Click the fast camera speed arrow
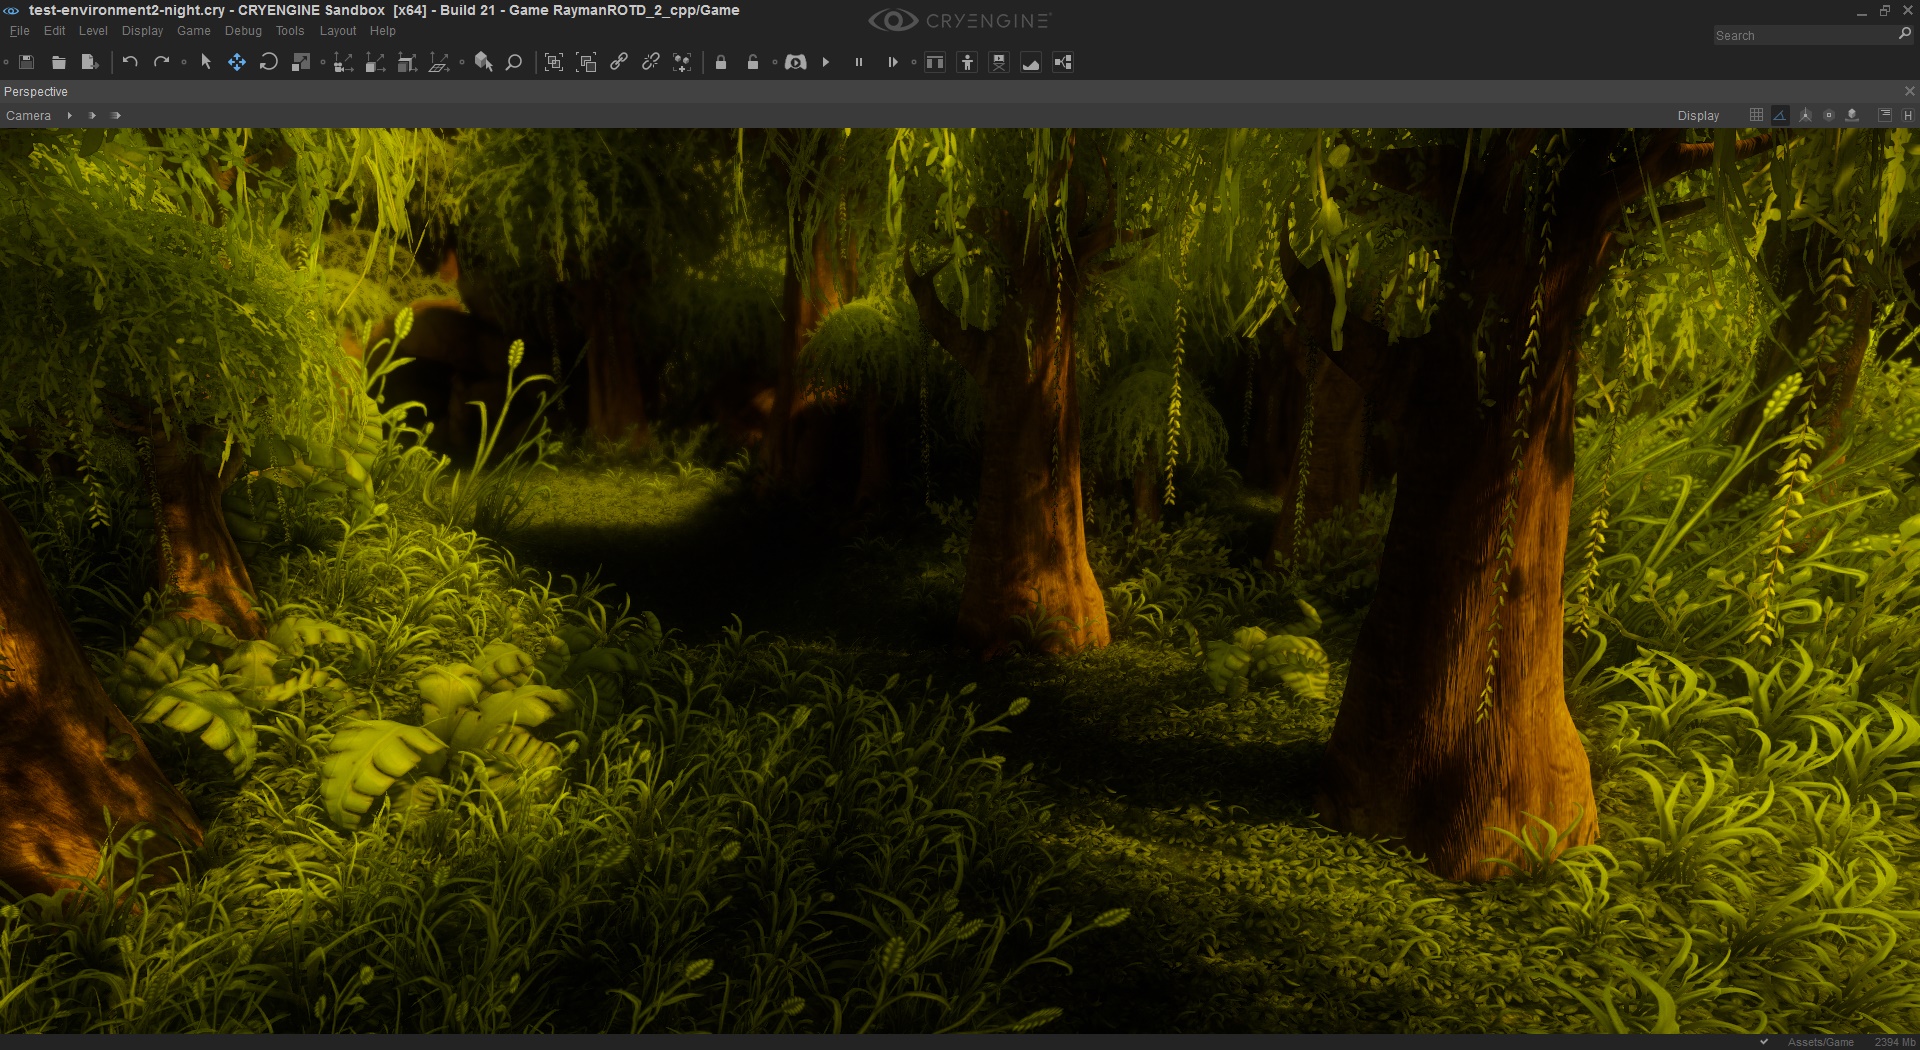This screenshot has width=1920, height=1050. (116, 116)
